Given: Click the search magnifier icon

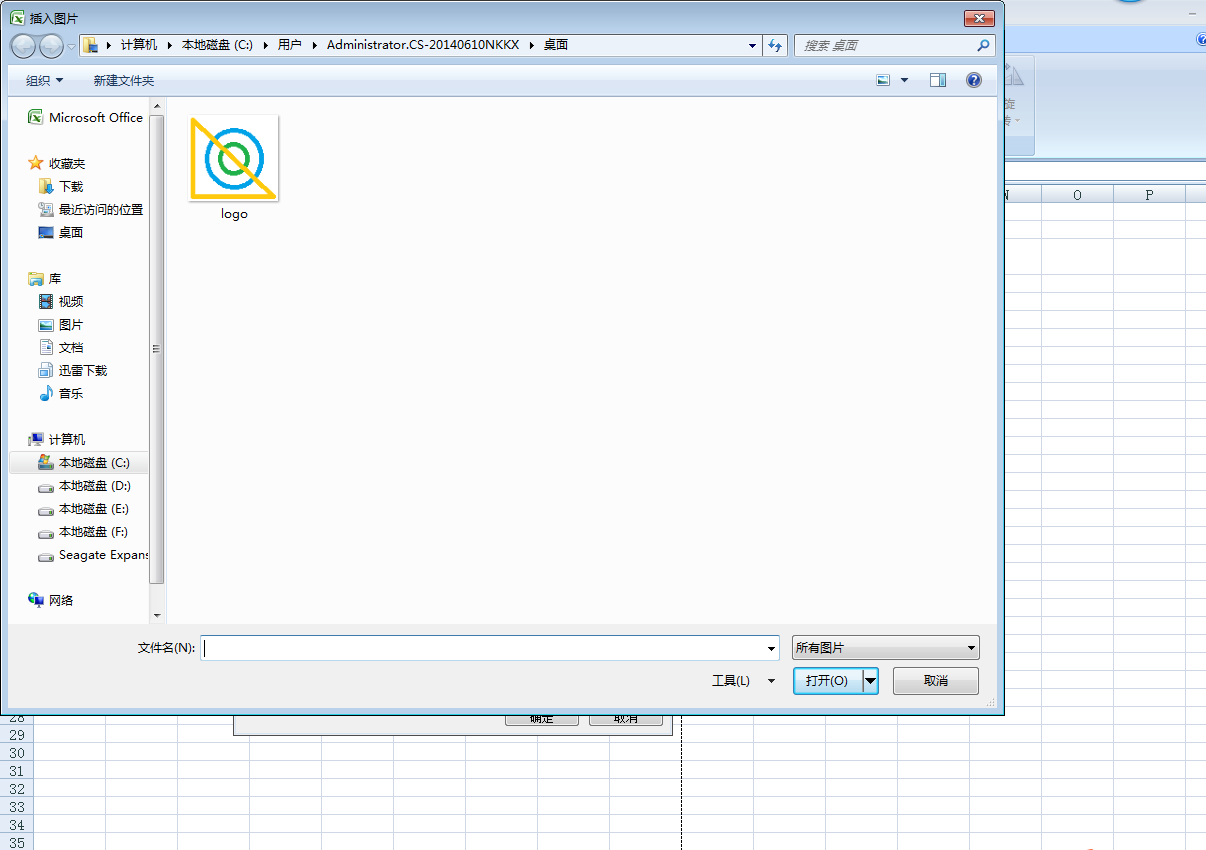Looking at the screenshot, I should (x=983, y=45).
